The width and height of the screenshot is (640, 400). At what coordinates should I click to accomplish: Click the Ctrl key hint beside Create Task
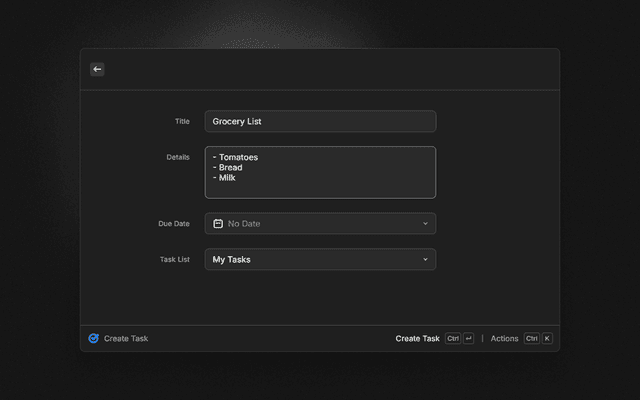pyautogui.click(x=453, y=338)
